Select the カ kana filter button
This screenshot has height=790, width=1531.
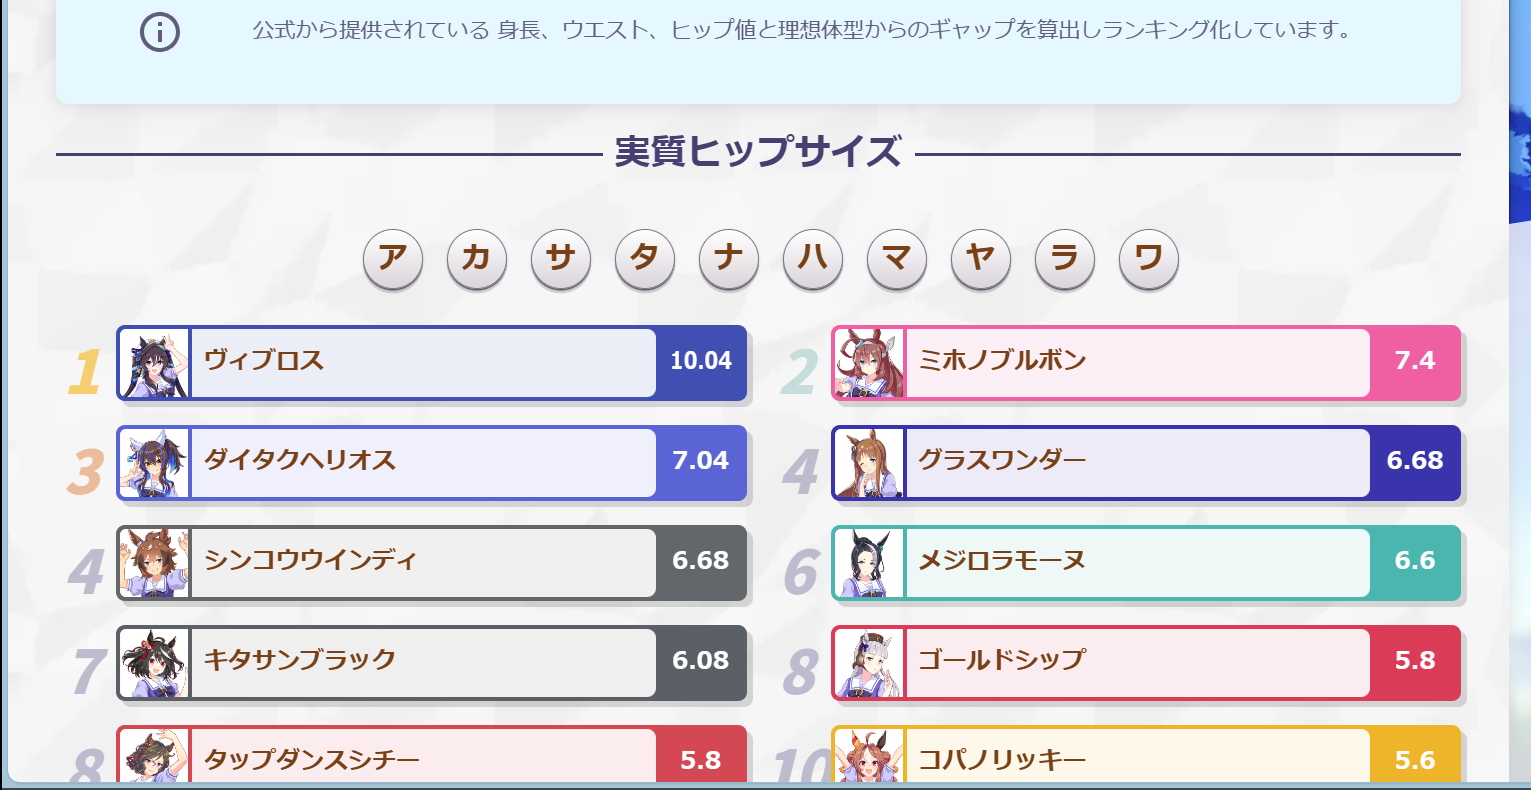coord(477,259)
